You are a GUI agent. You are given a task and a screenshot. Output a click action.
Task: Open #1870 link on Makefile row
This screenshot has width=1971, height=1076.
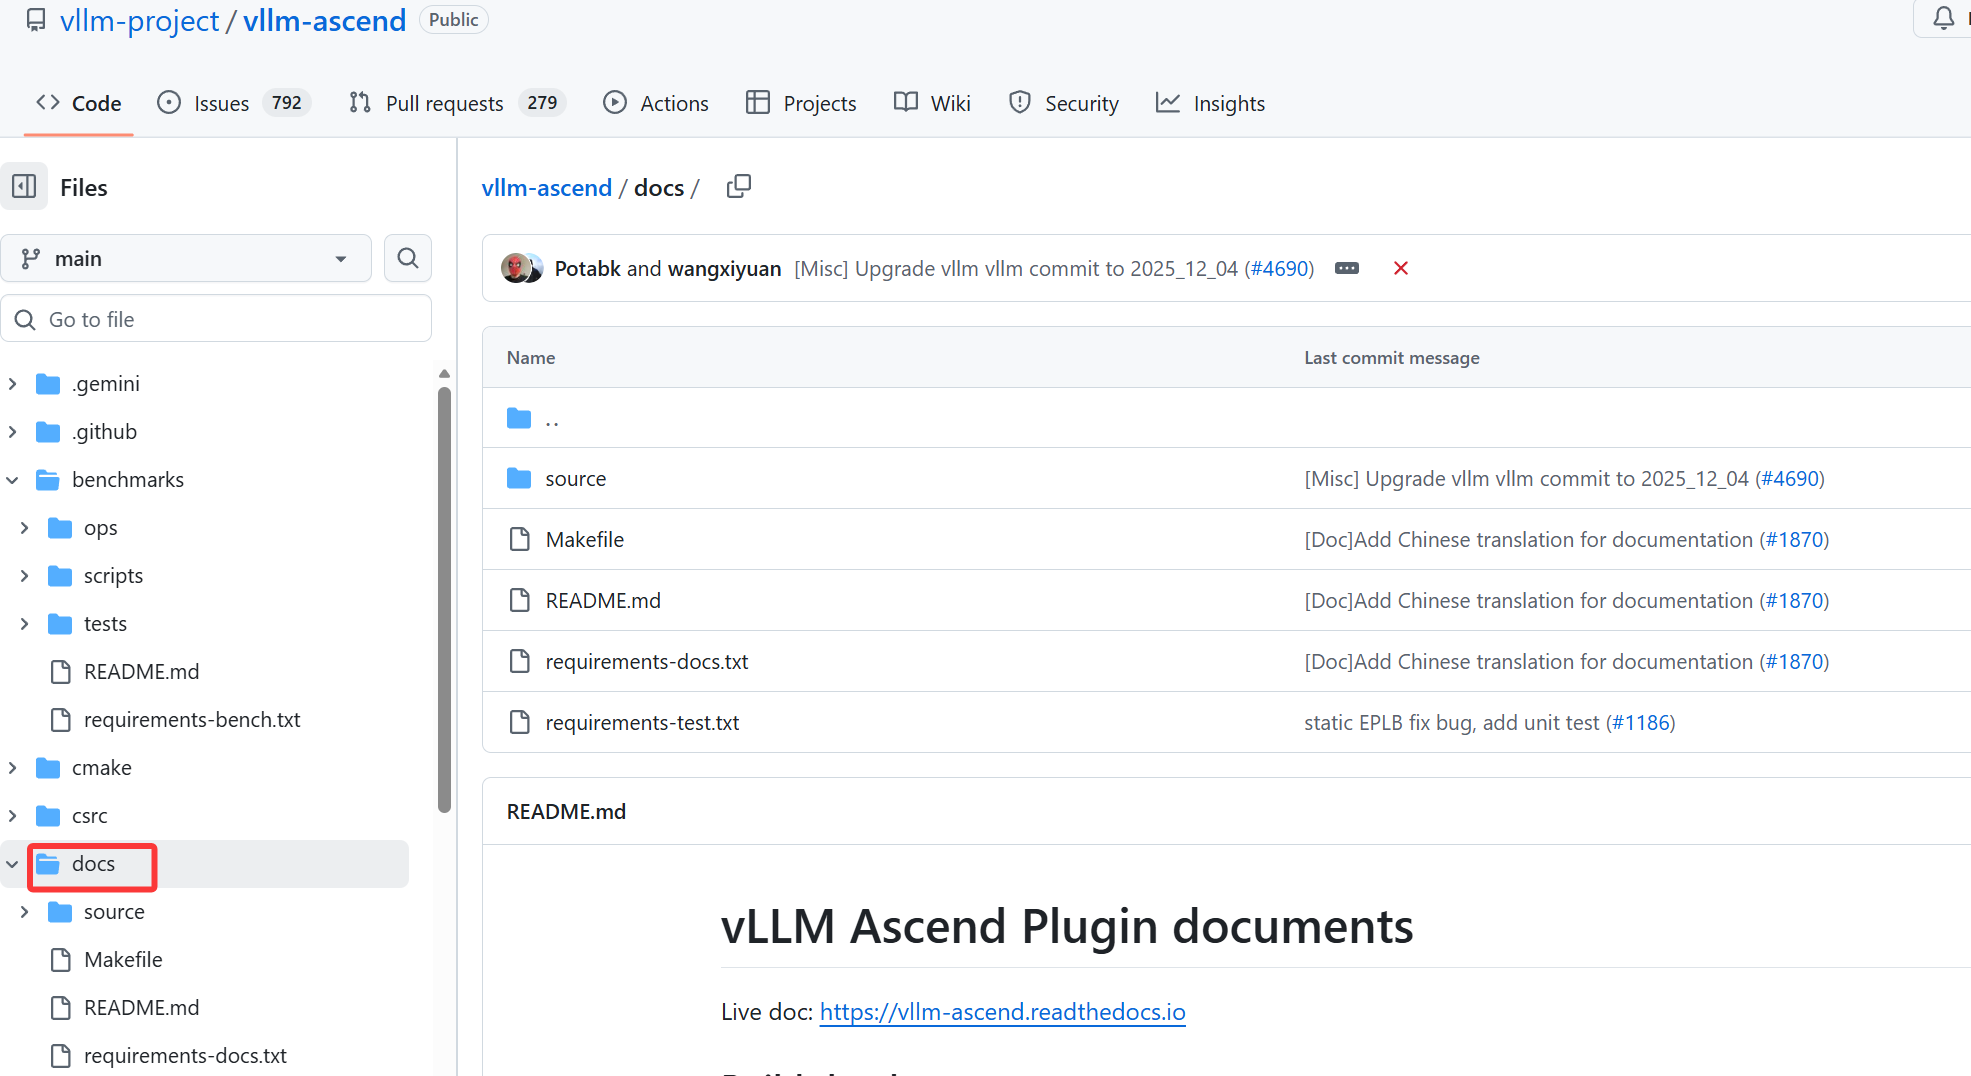(x=1794, y=540)
